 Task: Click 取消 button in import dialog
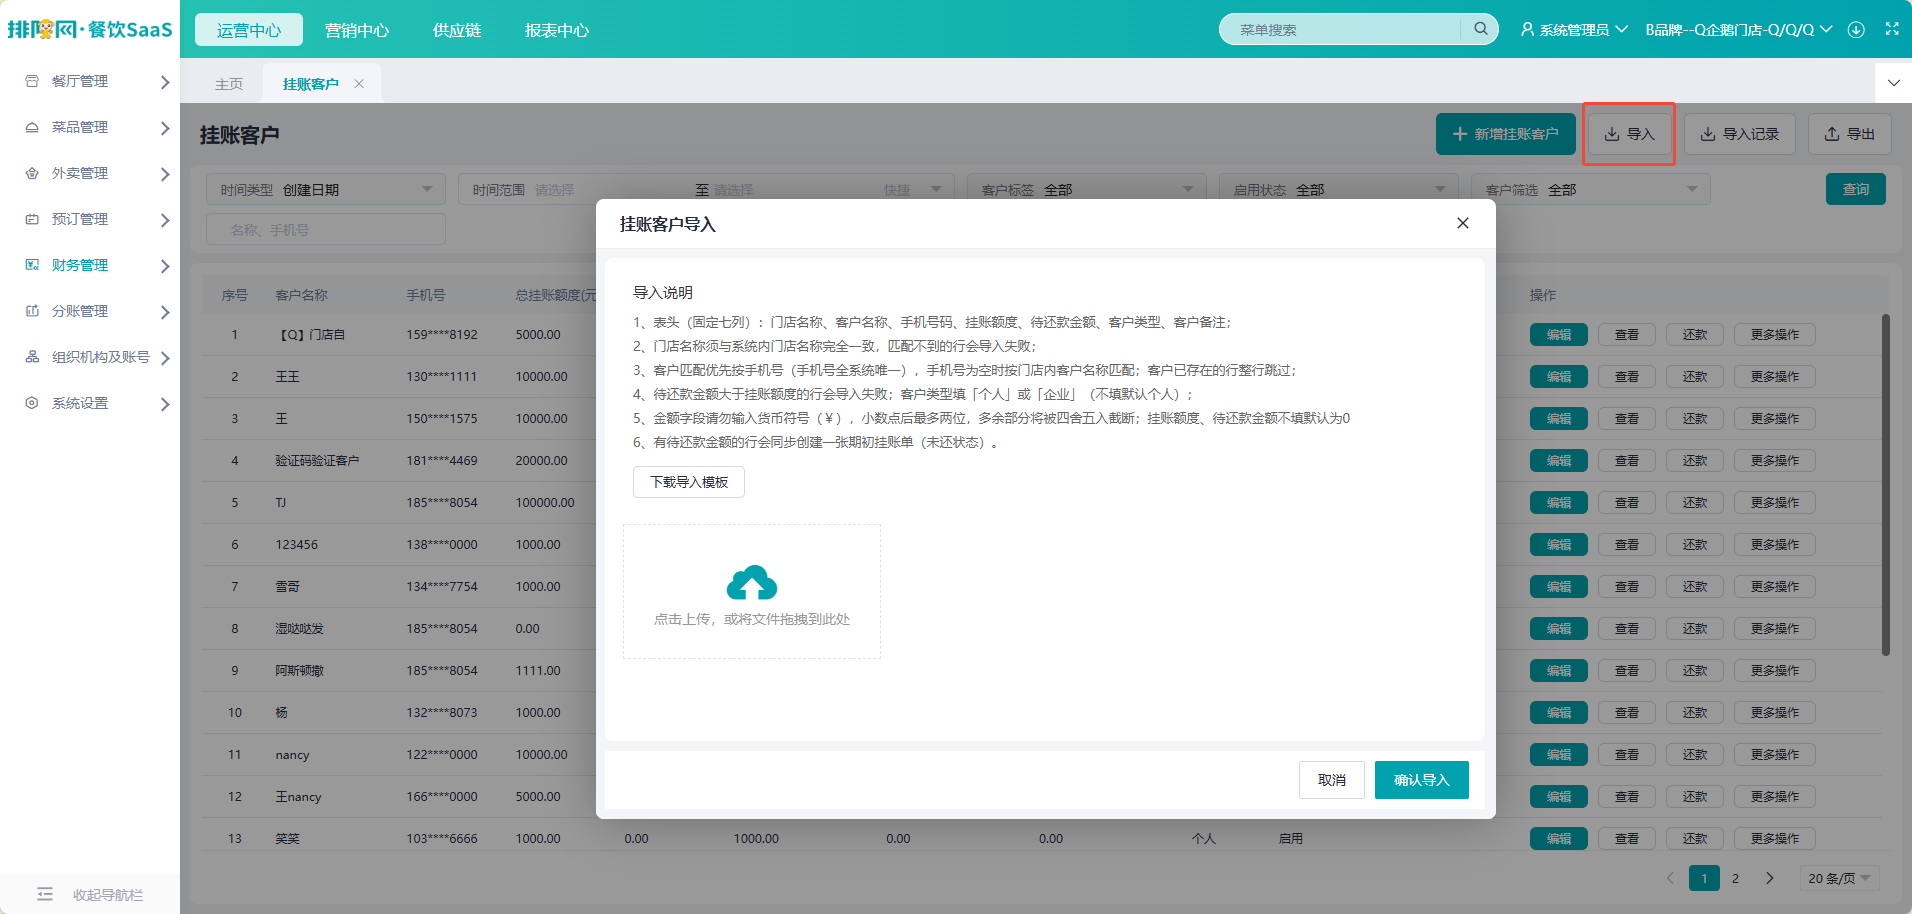(x=1332, y=780)
